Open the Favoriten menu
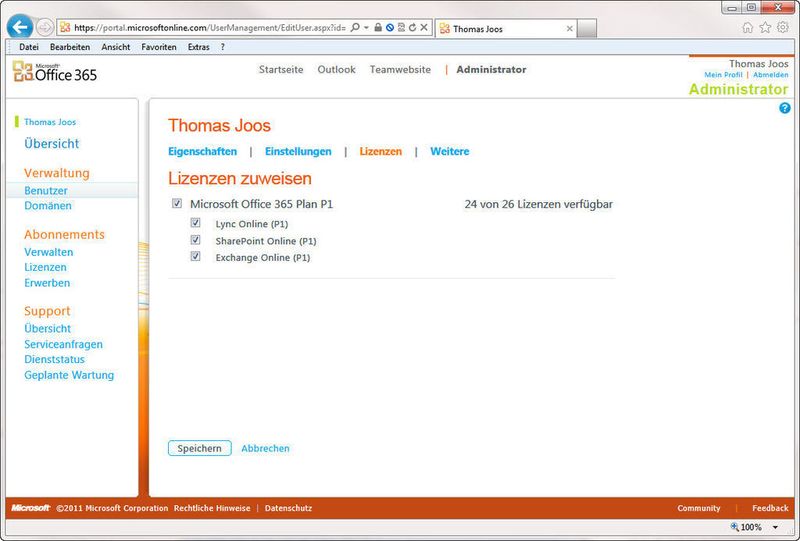 pyautogui.click(x=159, y=47)
